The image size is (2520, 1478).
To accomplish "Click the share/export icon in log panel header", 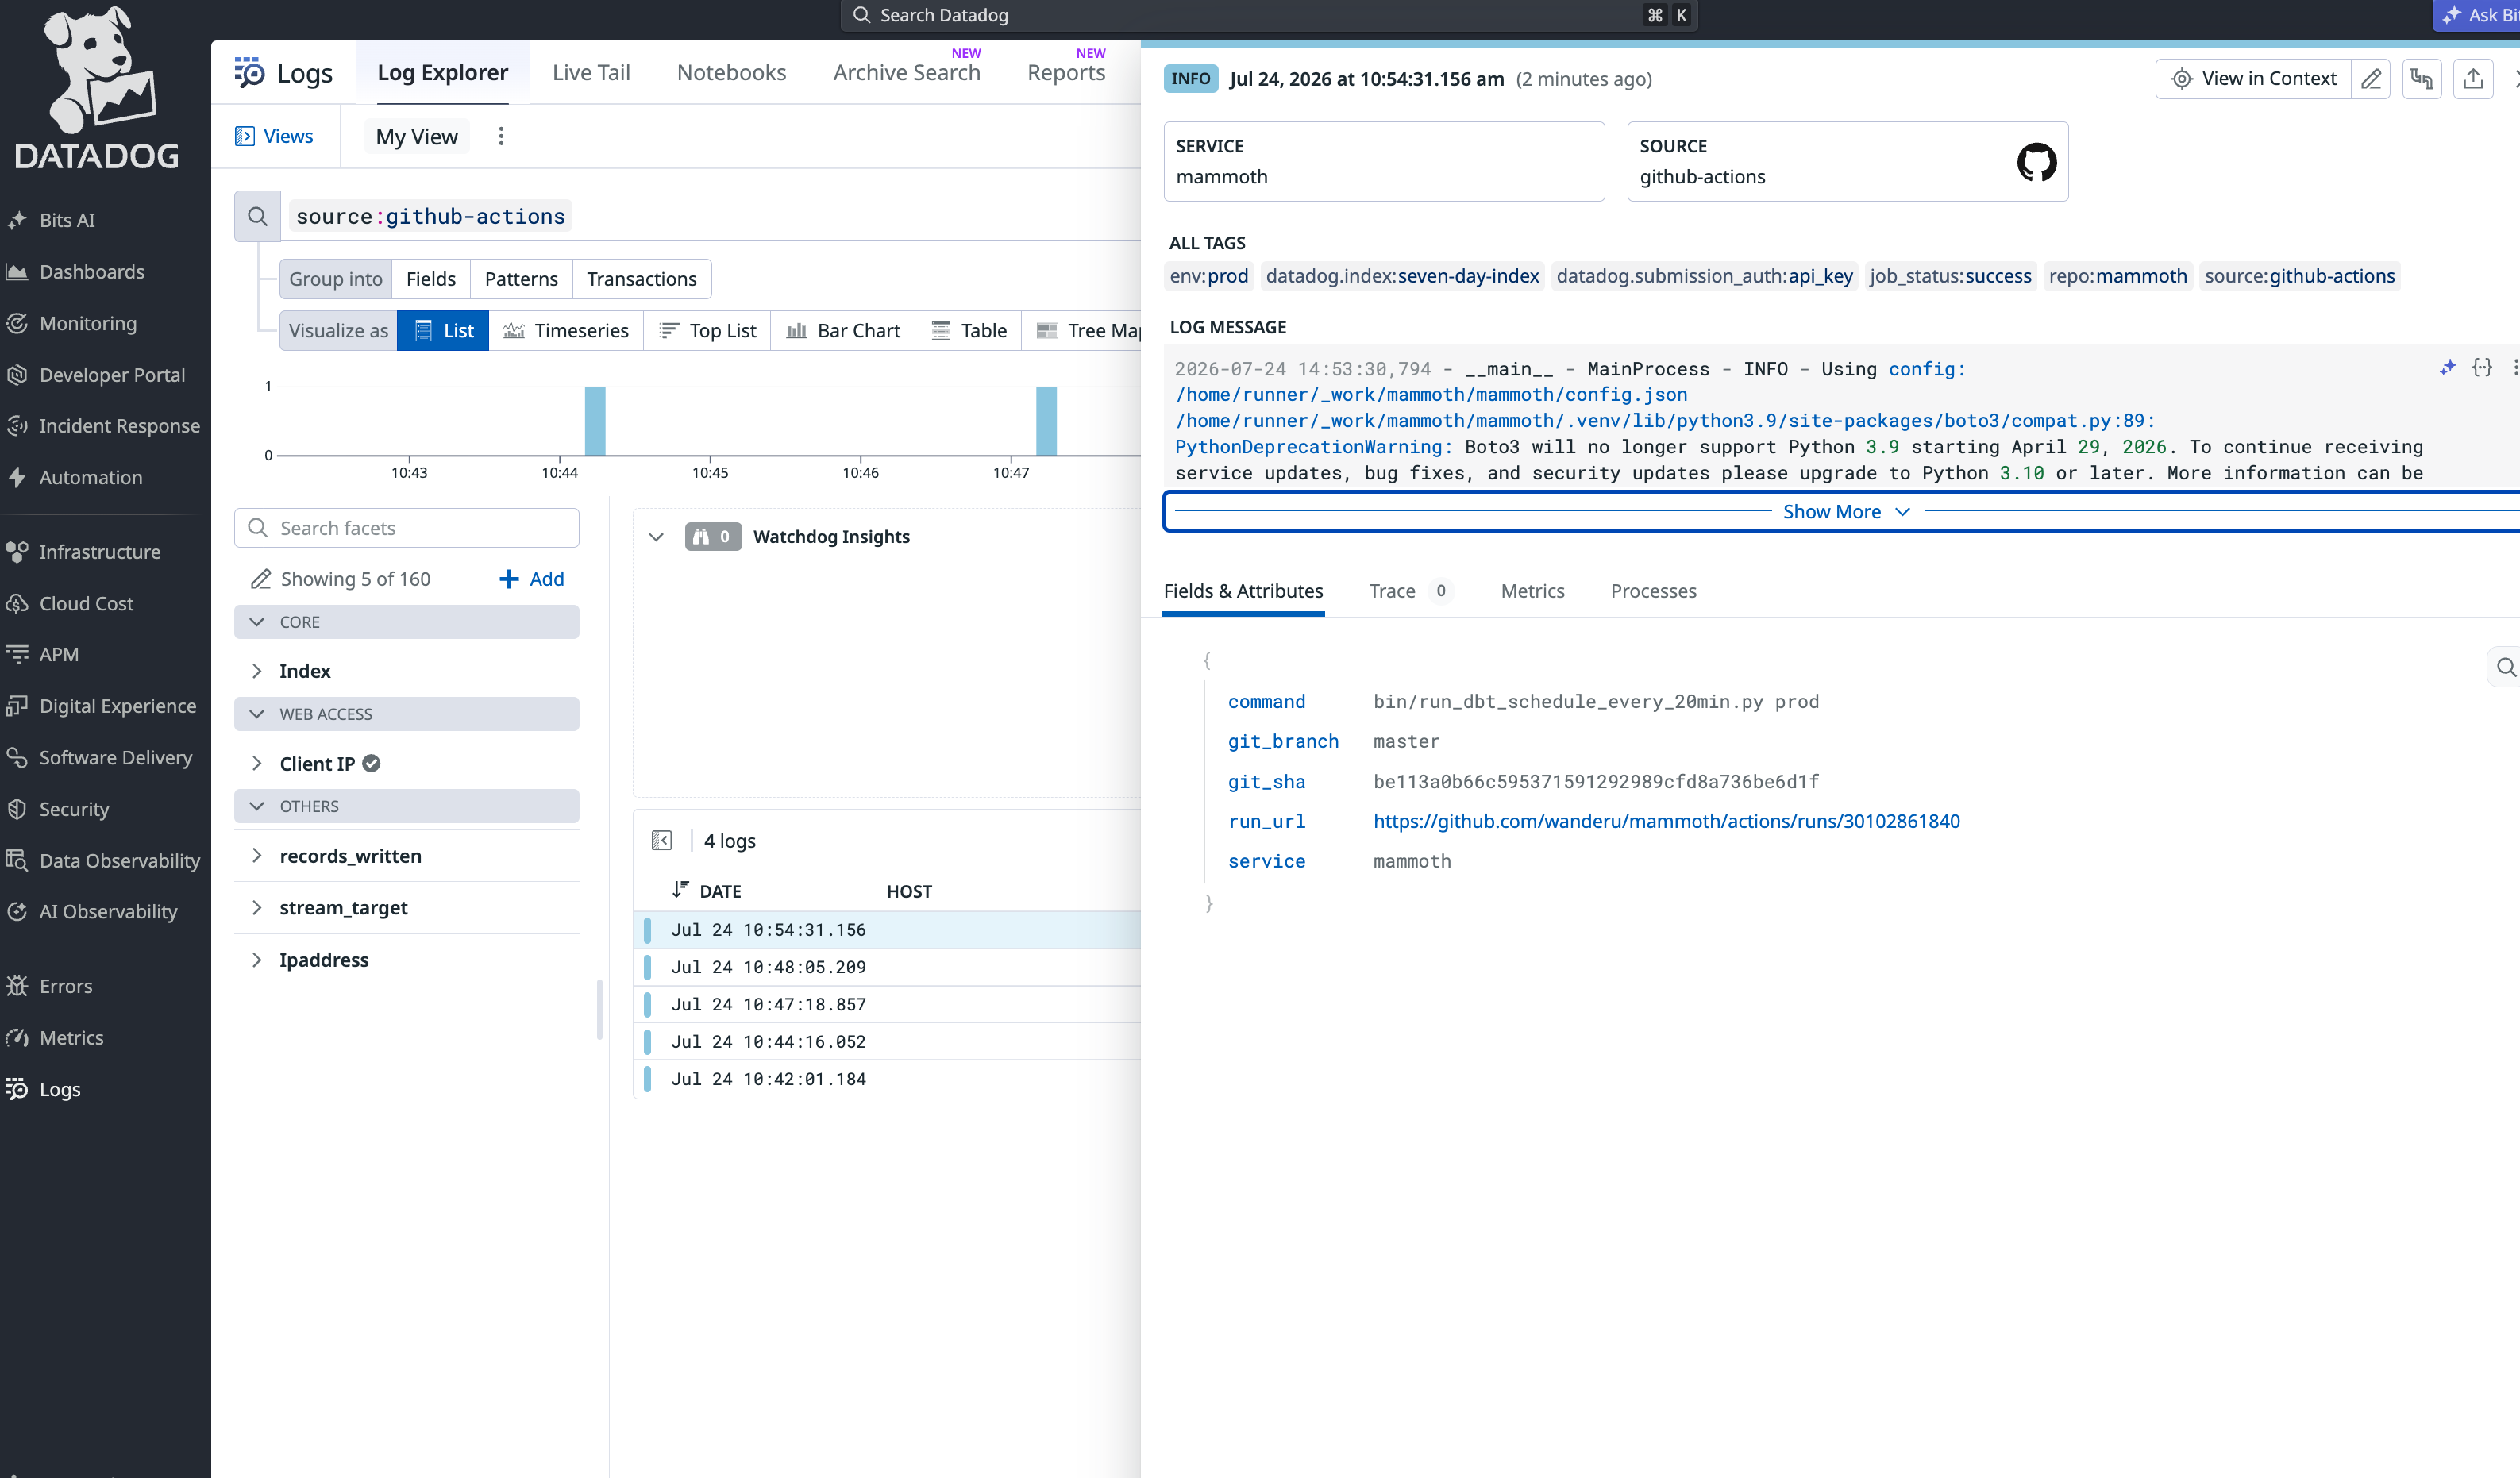I will click(2473, 79).
